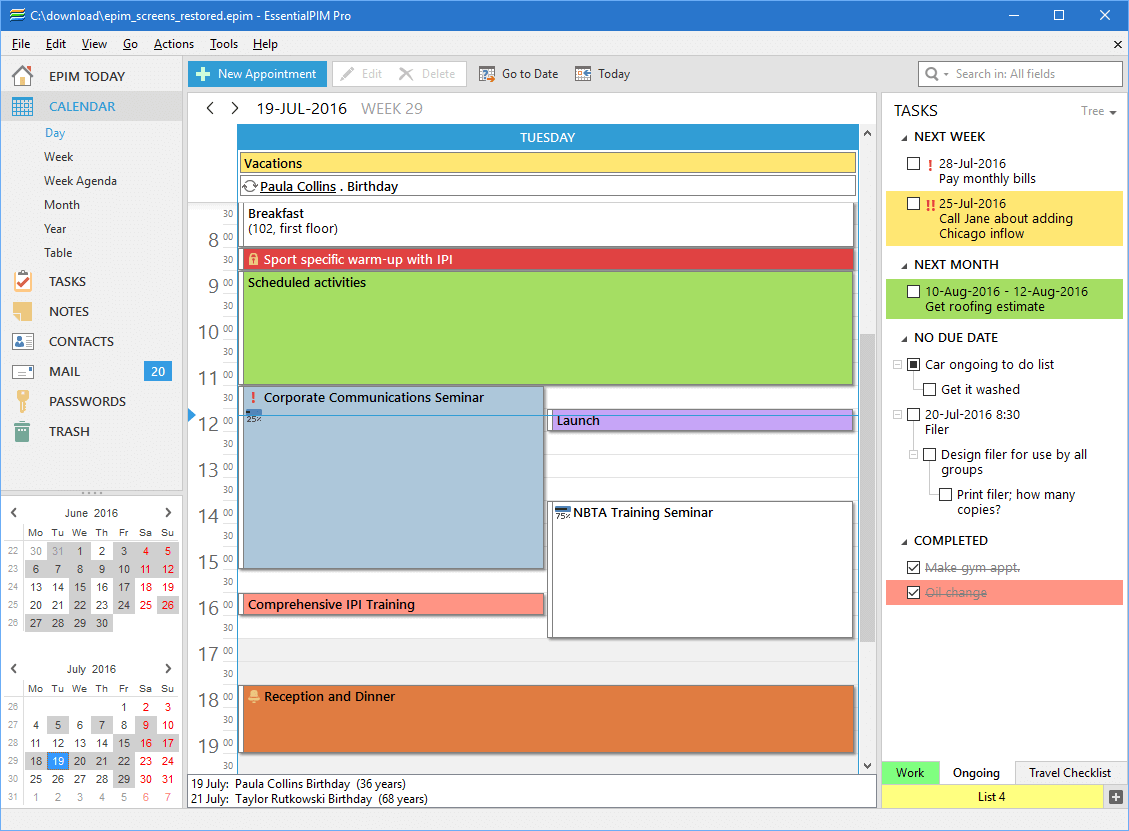Open the EPIM Today home icon
Viewport: 1129px width, 831px height.
[x=23, y=76]
